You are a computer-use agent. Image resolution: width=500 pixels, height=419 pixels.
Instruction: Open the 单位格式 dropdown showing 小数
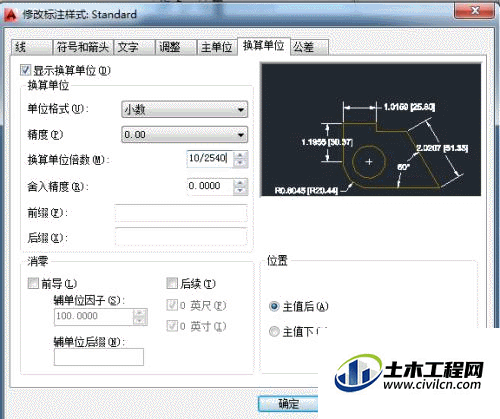pyautogui.click(x=184, y=109)
